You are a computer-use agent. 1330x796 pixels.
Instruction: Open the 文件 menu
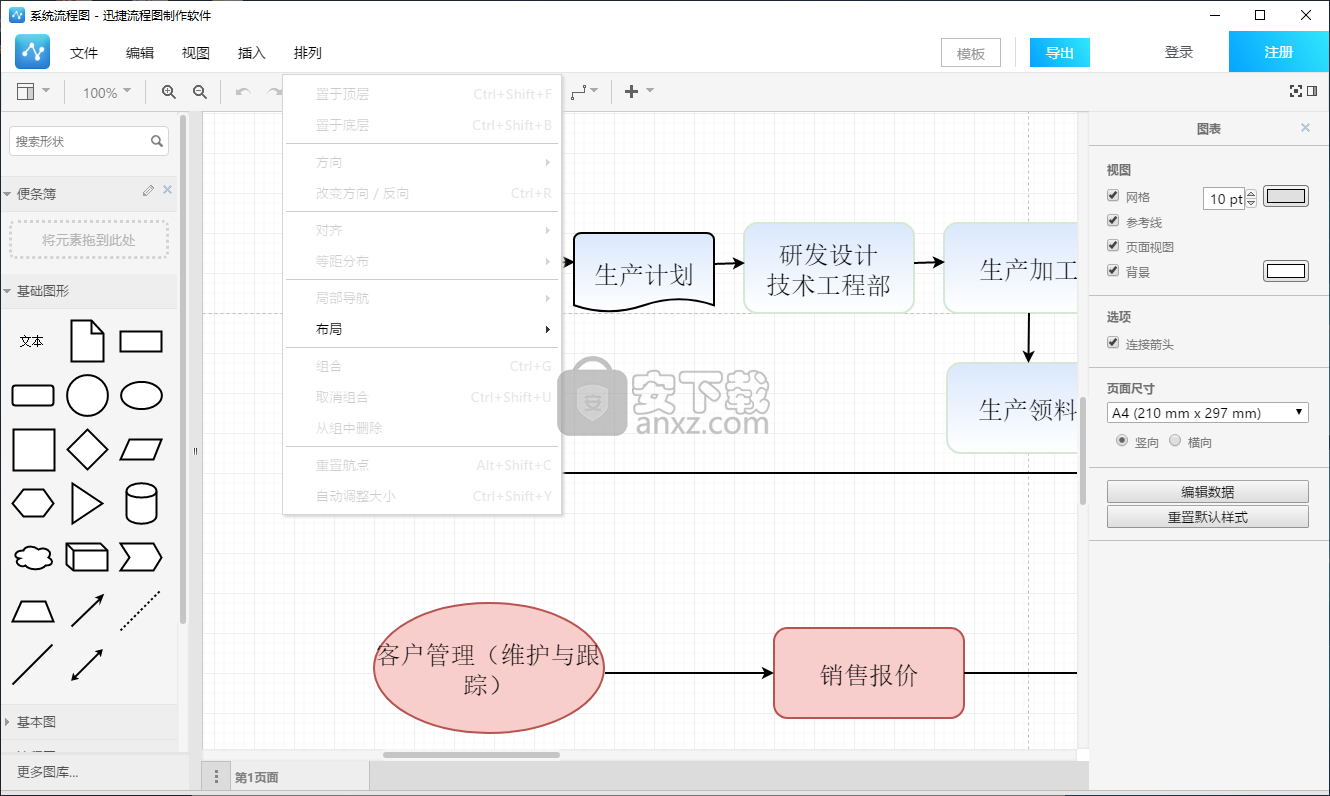click(x=84, y=53)
